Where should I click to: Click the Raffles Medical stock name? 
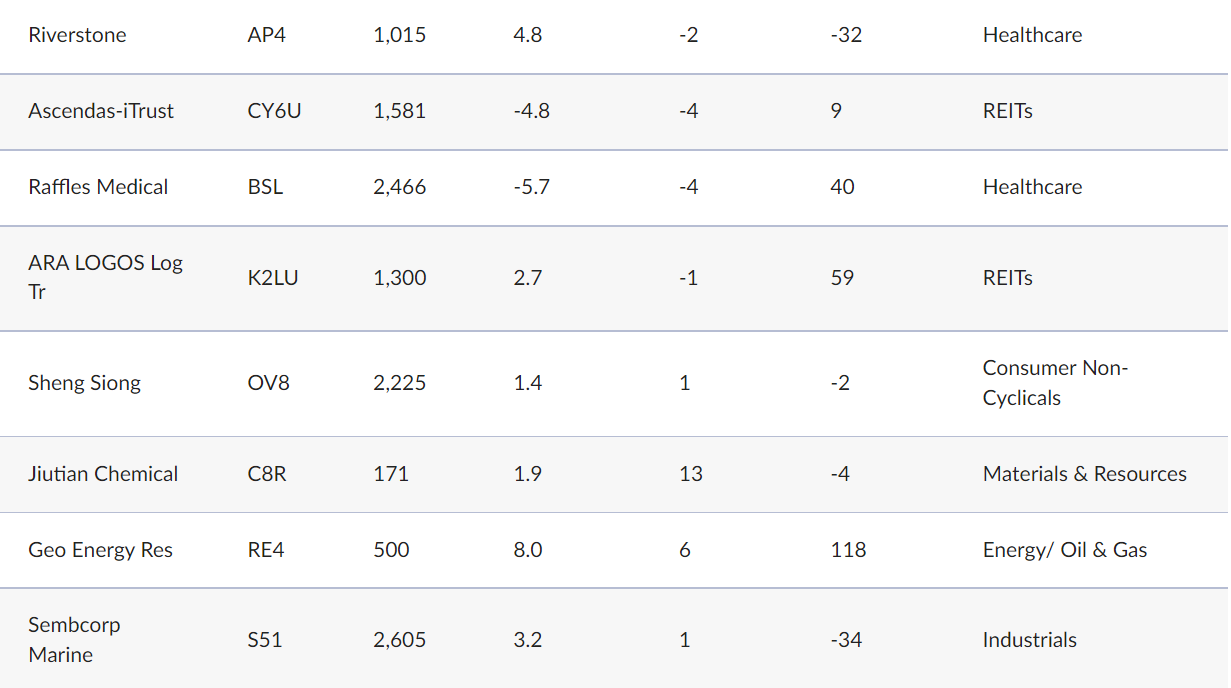tap(98, 187)
